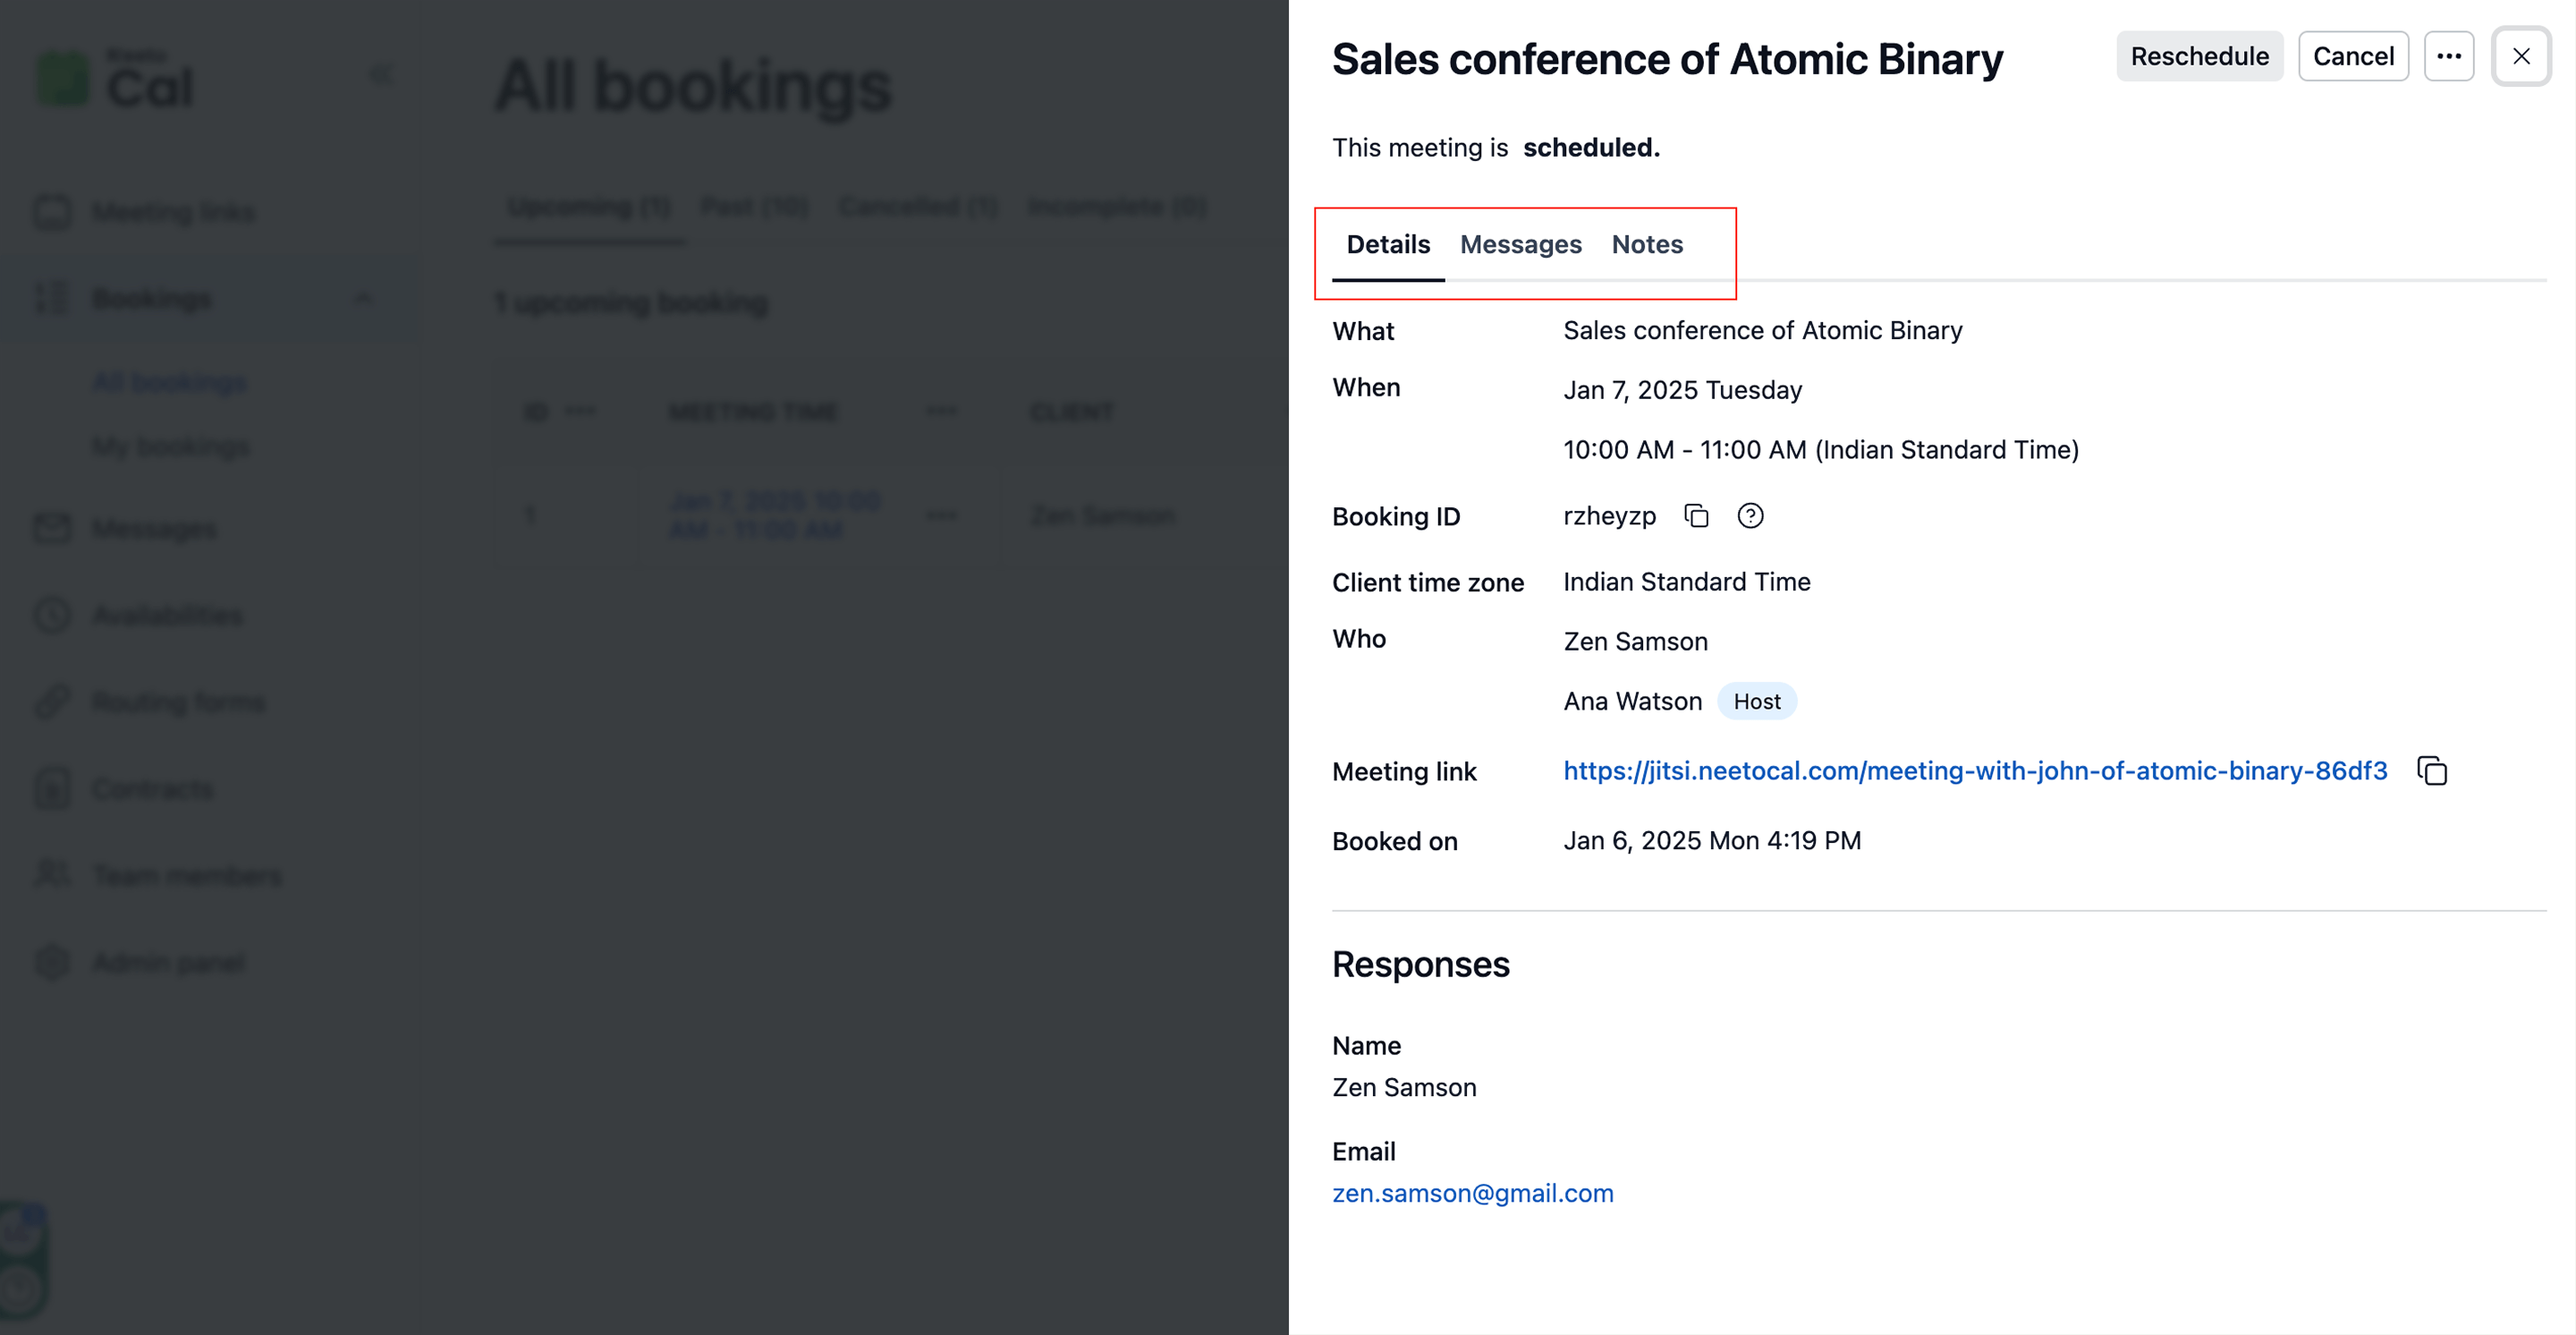Open the jitsi meeting link
The width and height of the screenshot is (2576, 1335).
click(1974, 771)
